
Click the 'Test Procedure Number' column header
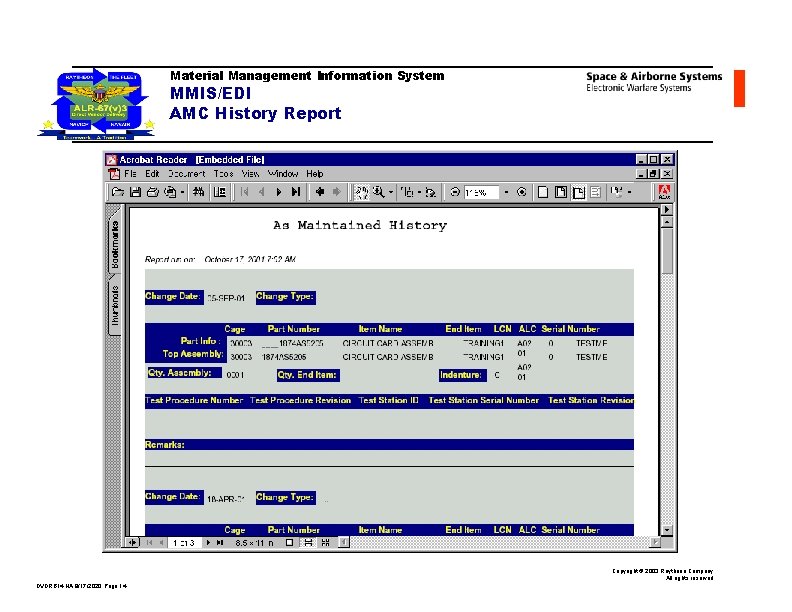point(194,400)
